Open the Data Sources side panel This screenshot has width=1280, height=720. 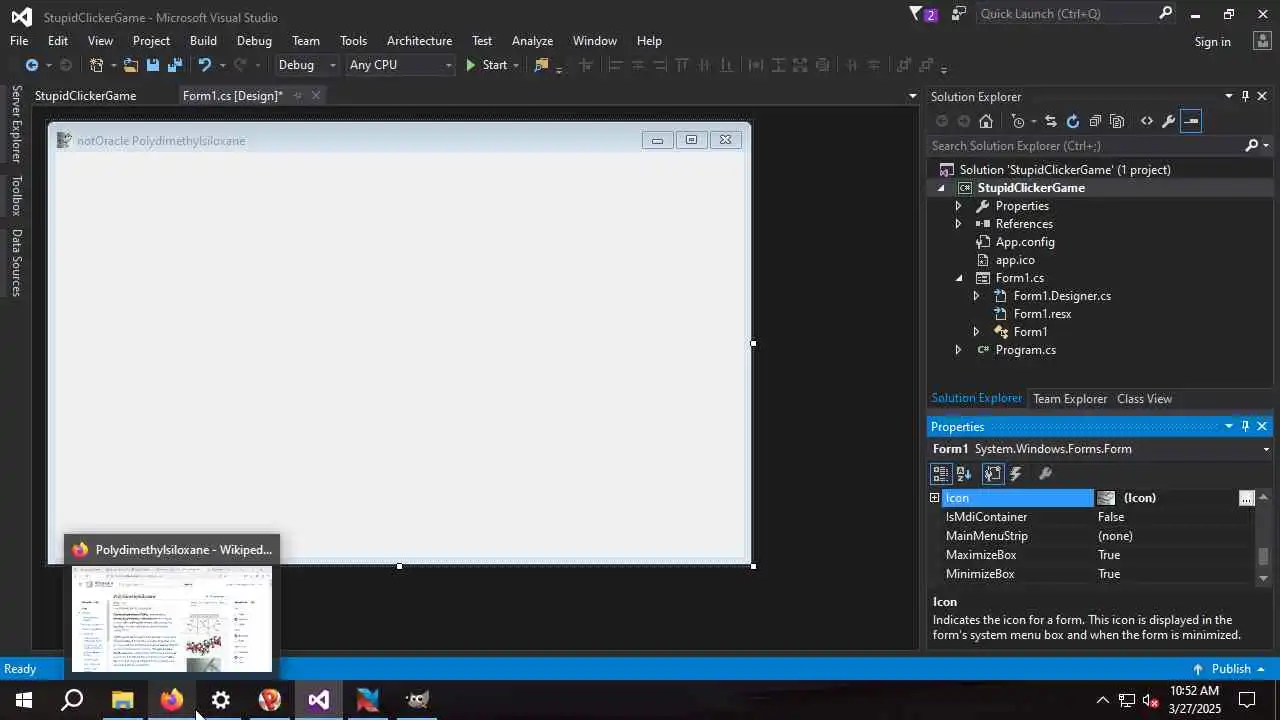[x=16, y=263]
